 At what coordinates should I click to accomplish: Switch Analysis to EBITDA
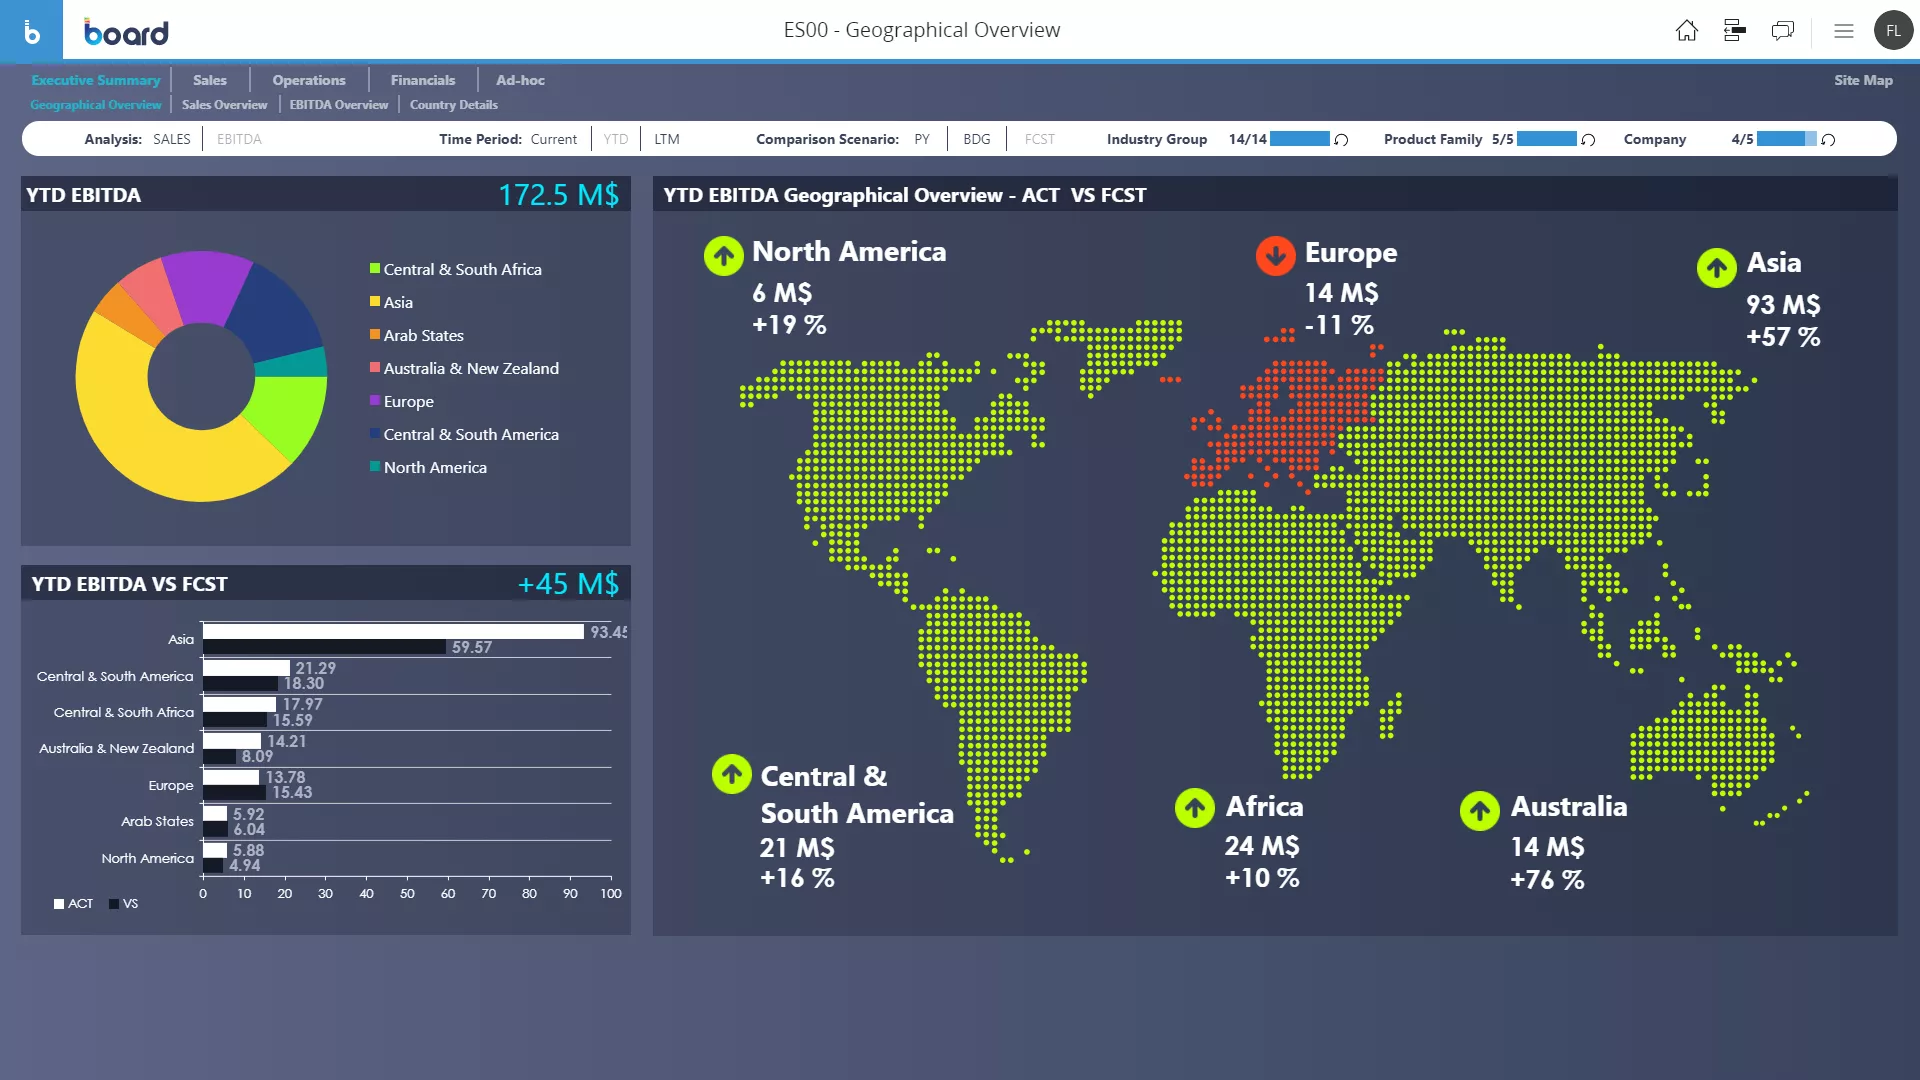[x=239, y=139]
